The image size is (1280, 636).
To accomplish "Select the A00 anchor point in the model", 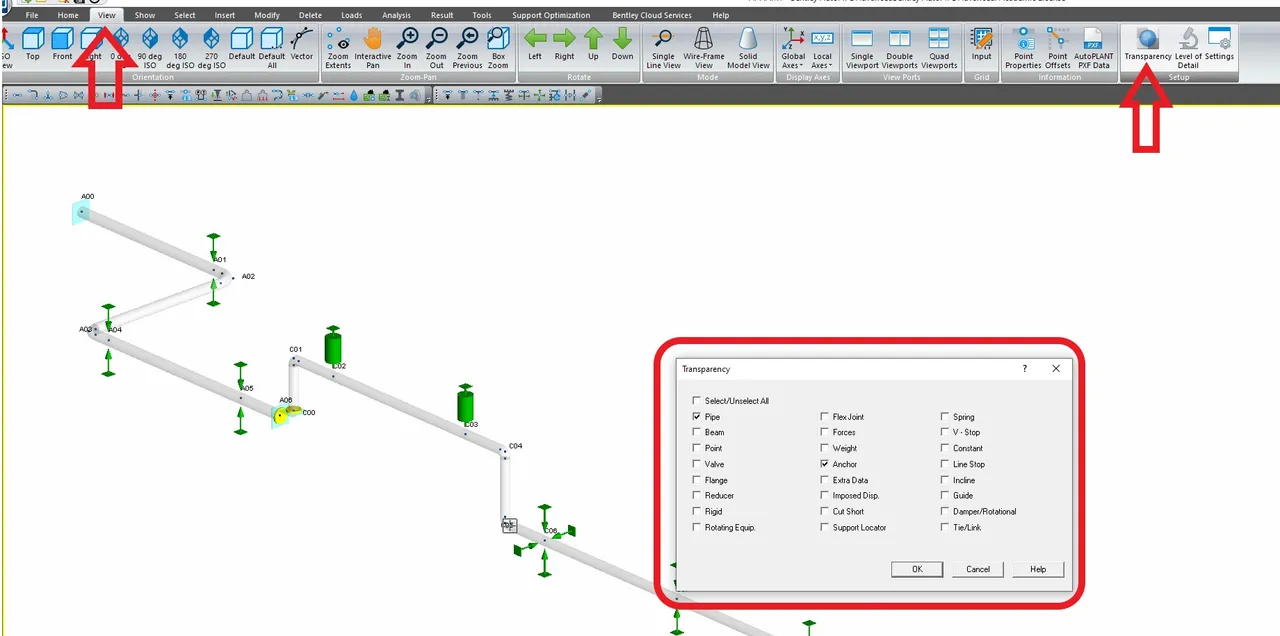I will coord(81,212).
